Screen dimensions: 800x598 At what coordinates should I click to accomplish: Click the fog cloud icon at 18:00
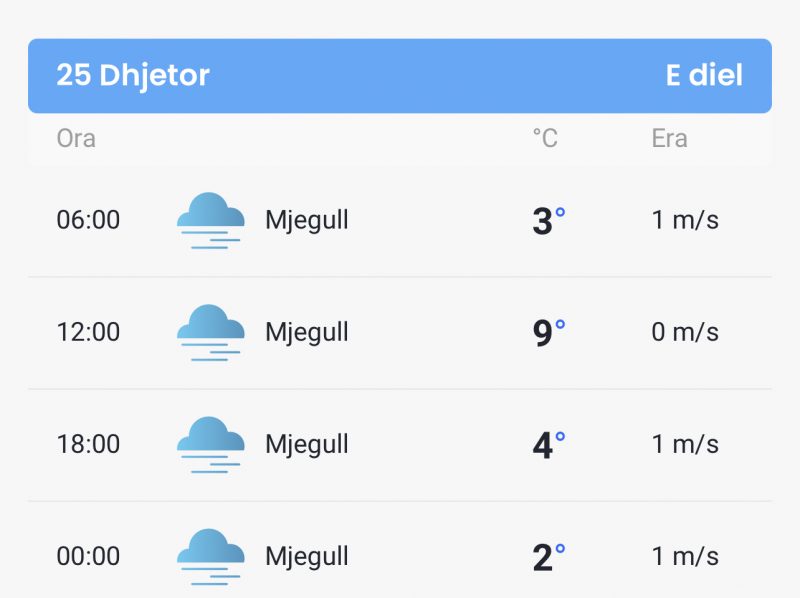pyautogui.click(x=211, y=444)
